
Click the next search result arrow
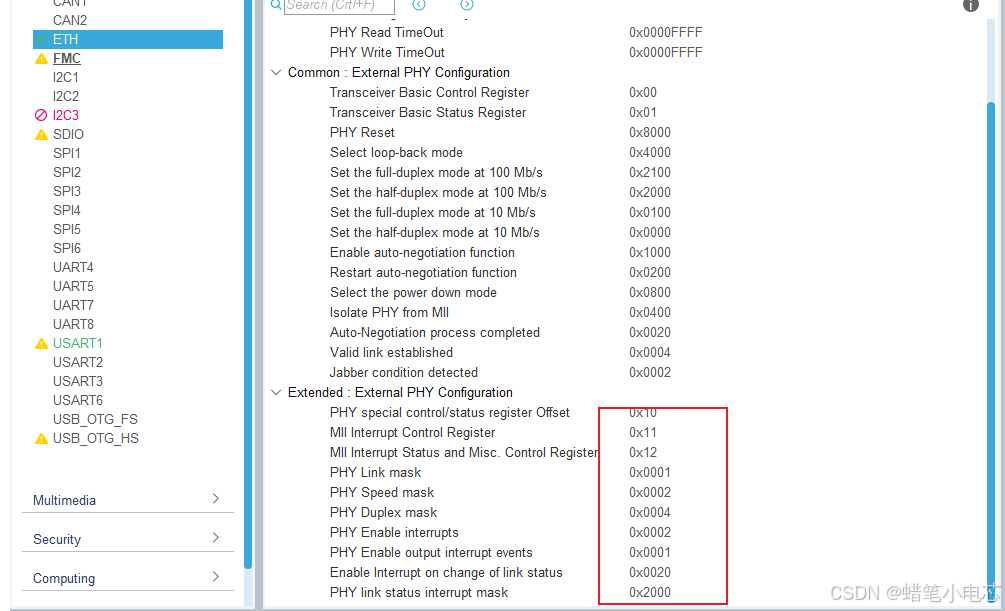click(466, 5)
